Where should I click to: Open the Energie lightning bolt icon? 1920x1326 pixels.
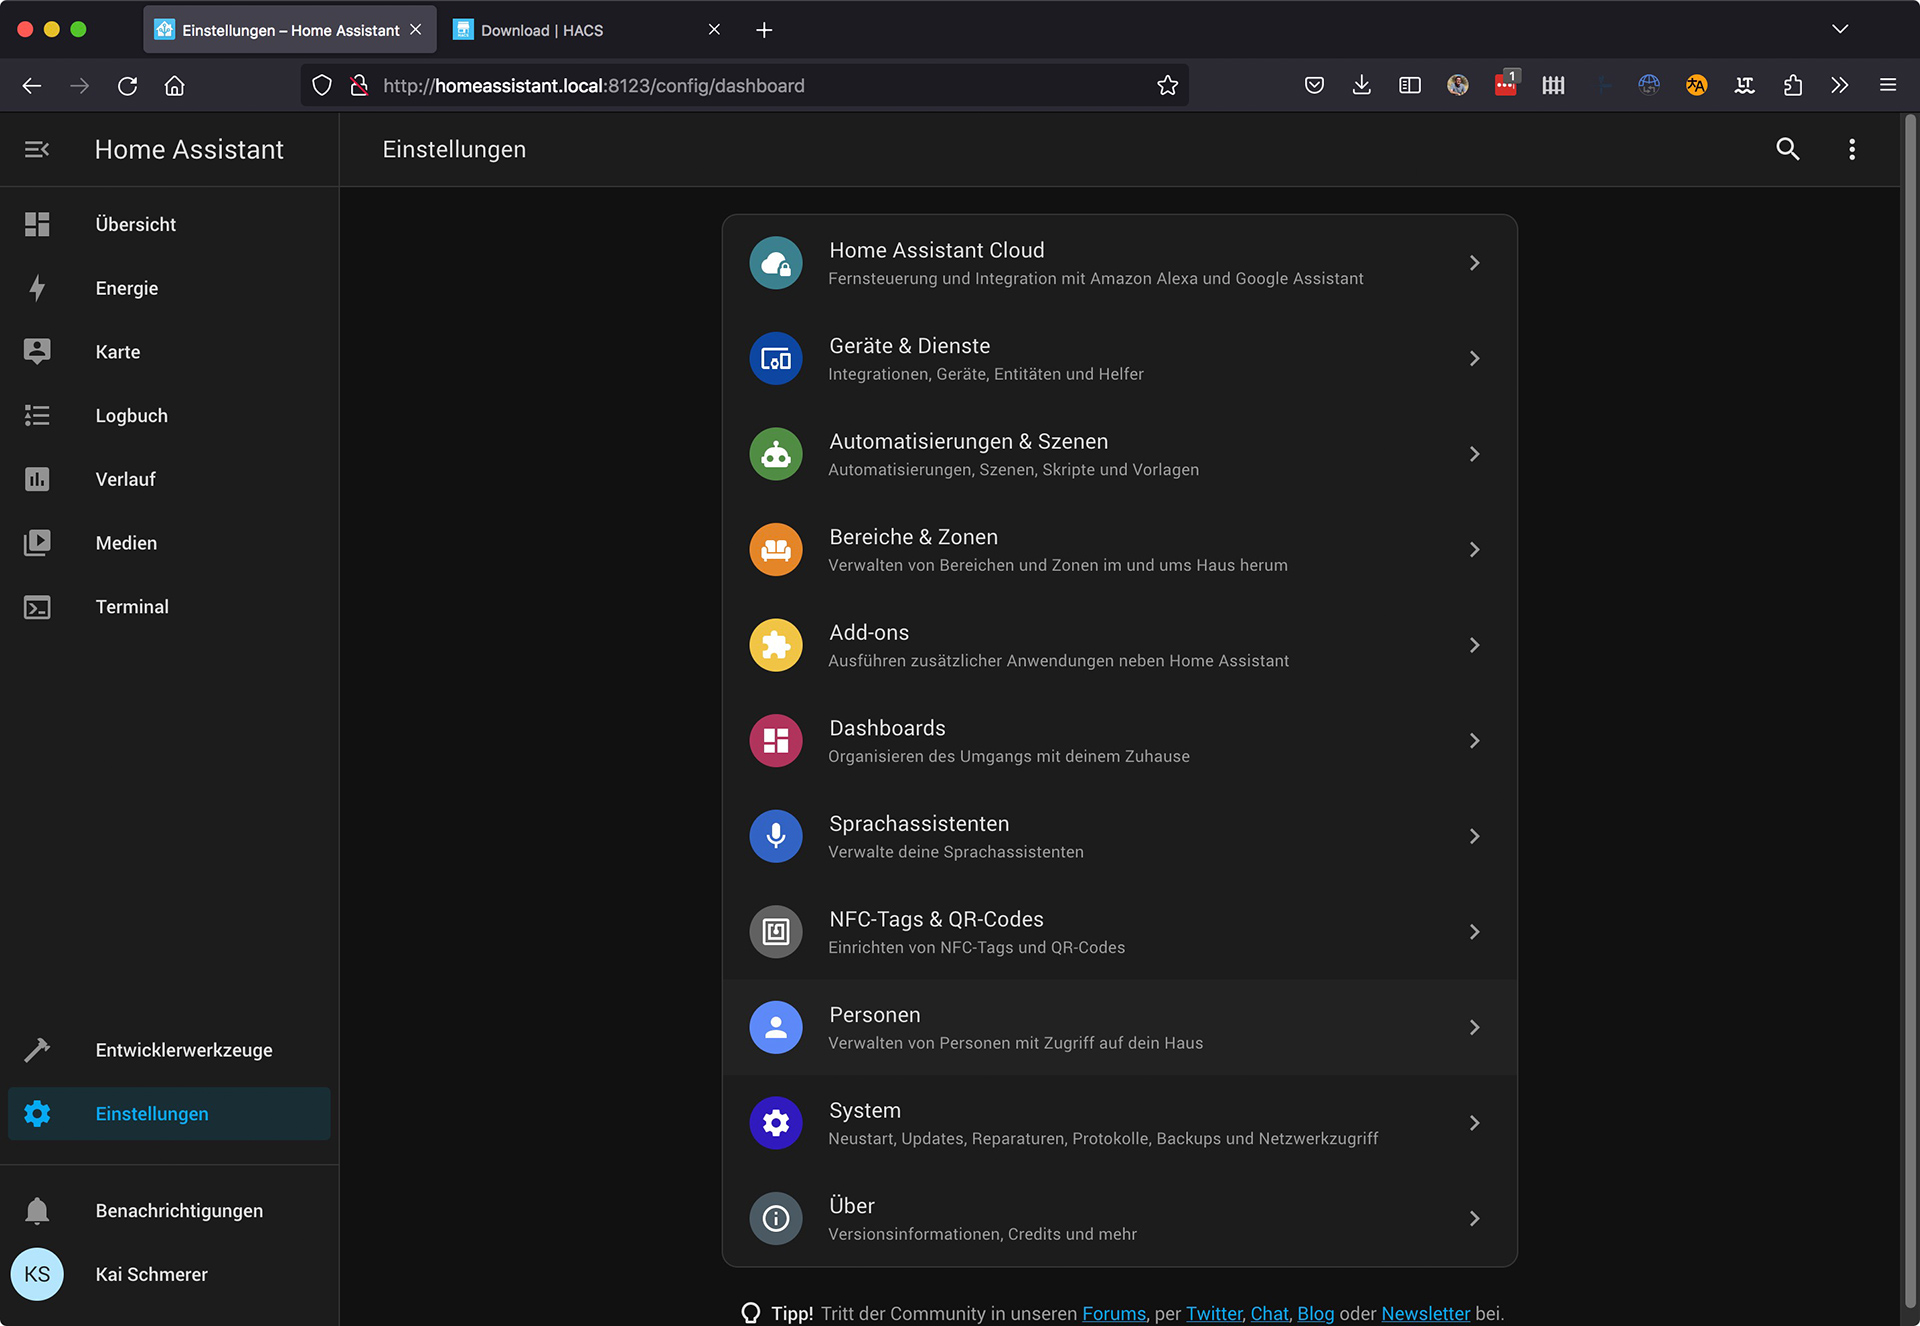(x=37, y=288)
